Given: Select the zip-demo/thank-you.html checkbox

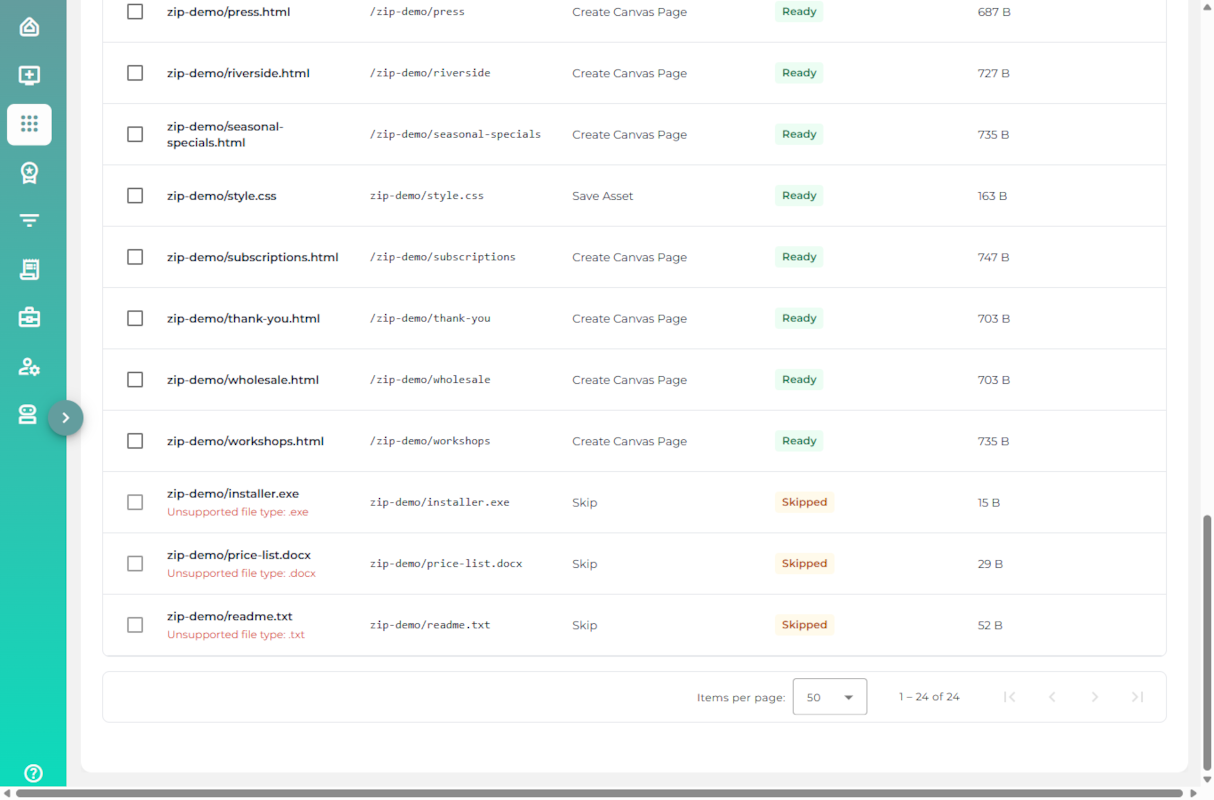Looking at the screenshot, I should [135, 318].
